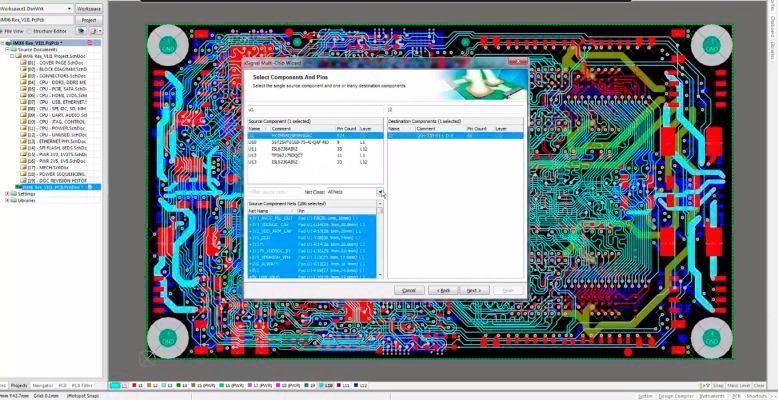Open [14] - SPI FLASH, LEDS sheet
Screen dimensions: 778x400
(53, 148)
